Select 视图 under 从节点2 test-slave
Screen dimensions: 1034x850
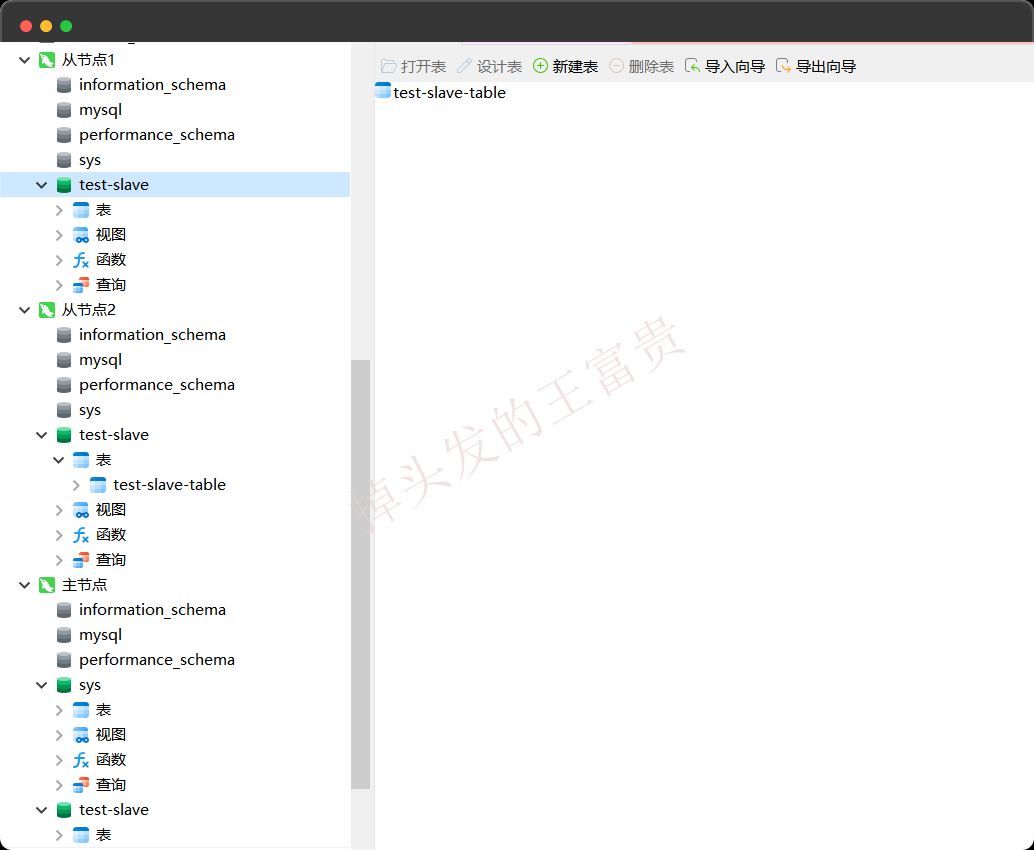click(111, 510)
